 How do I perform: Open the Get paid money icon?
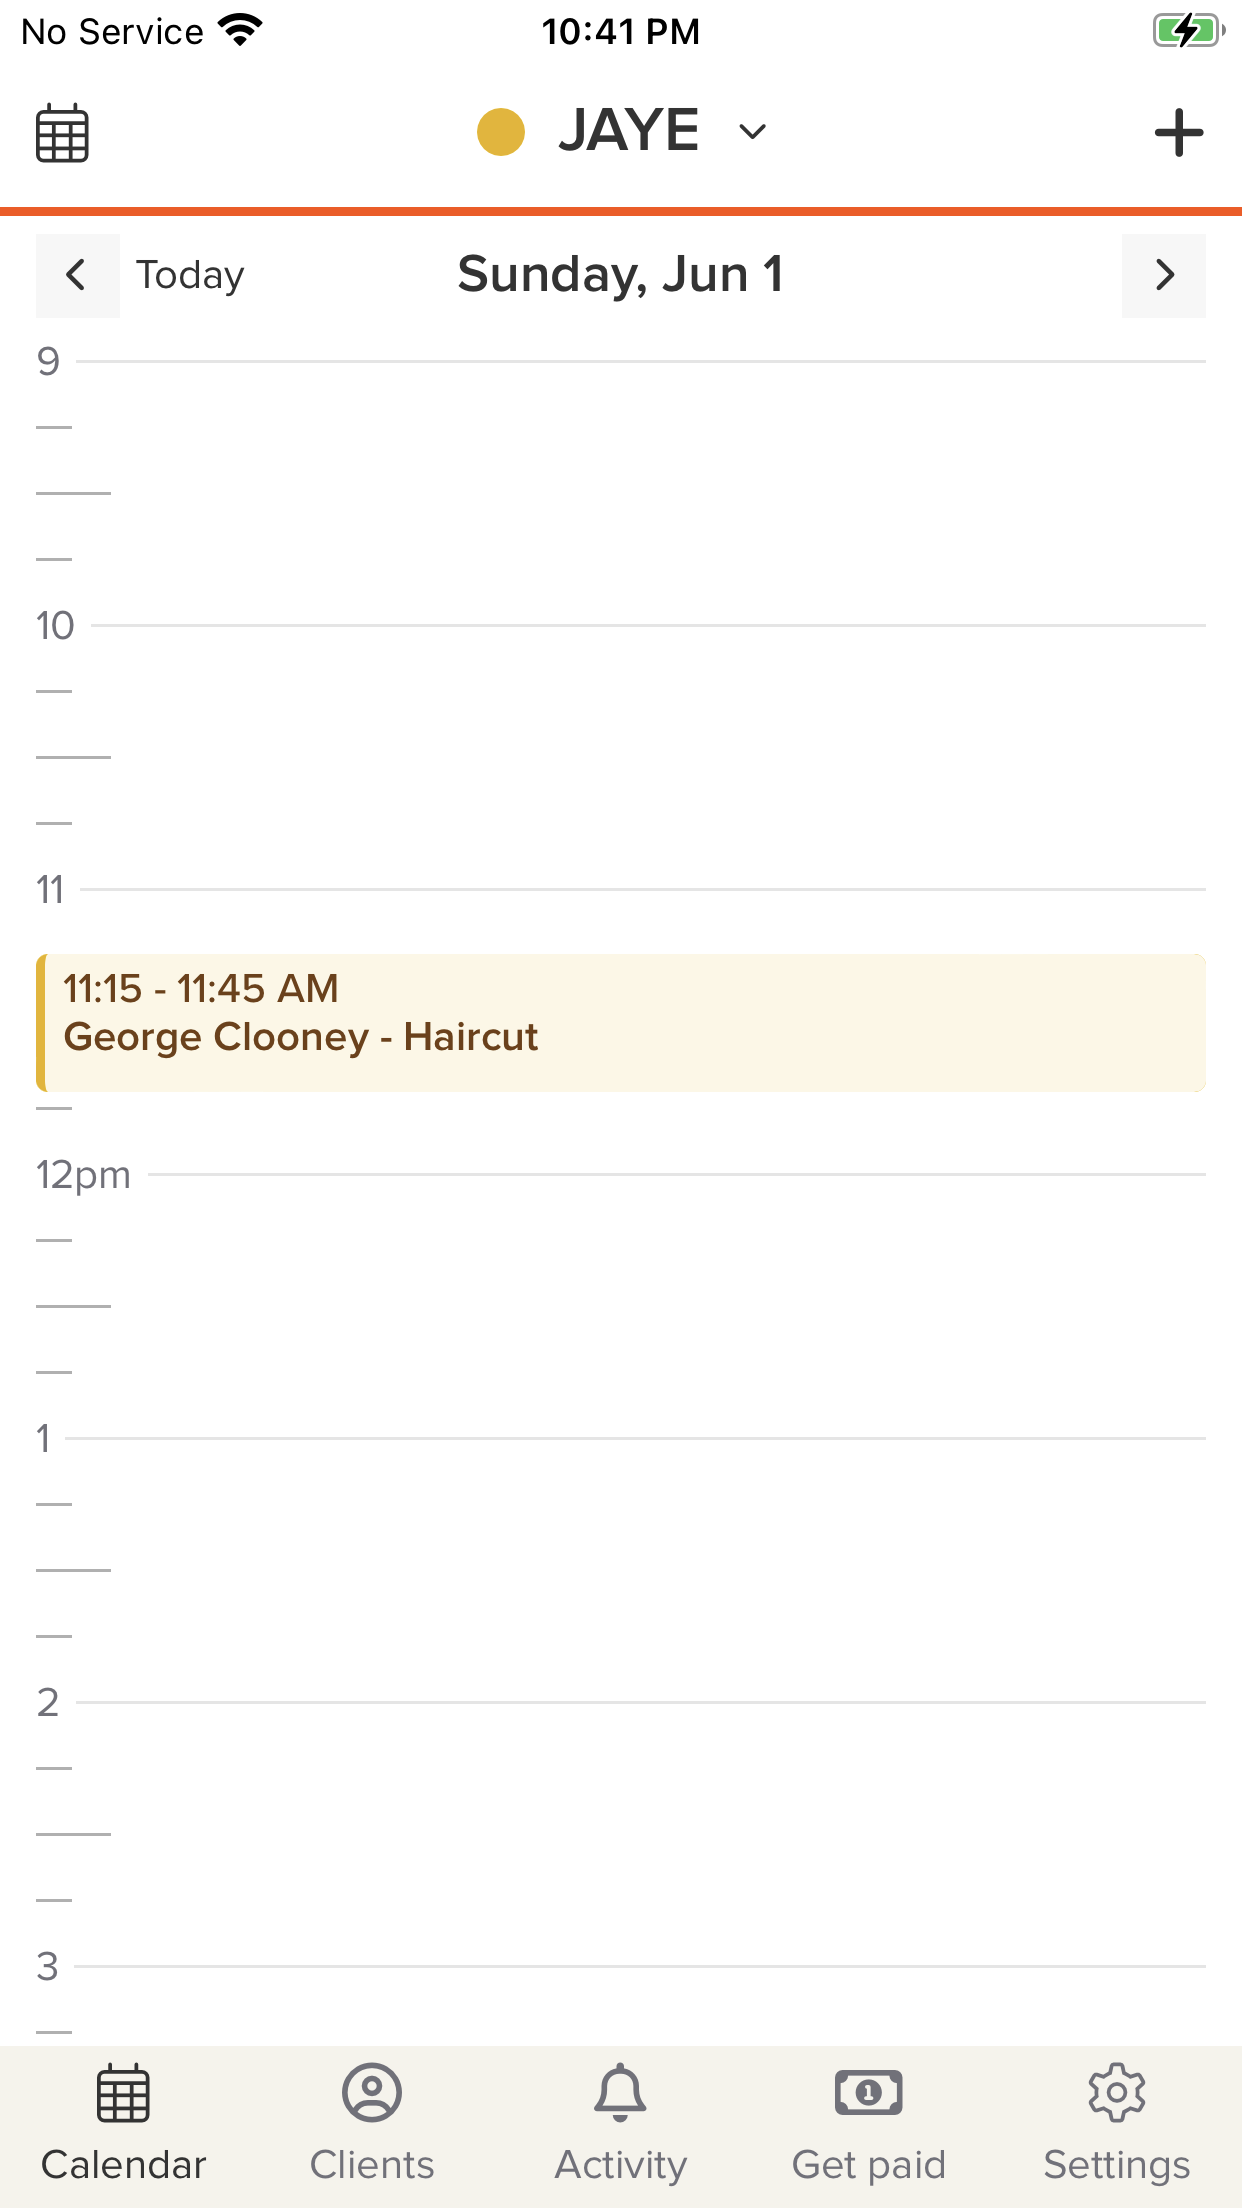(869, 2092)
